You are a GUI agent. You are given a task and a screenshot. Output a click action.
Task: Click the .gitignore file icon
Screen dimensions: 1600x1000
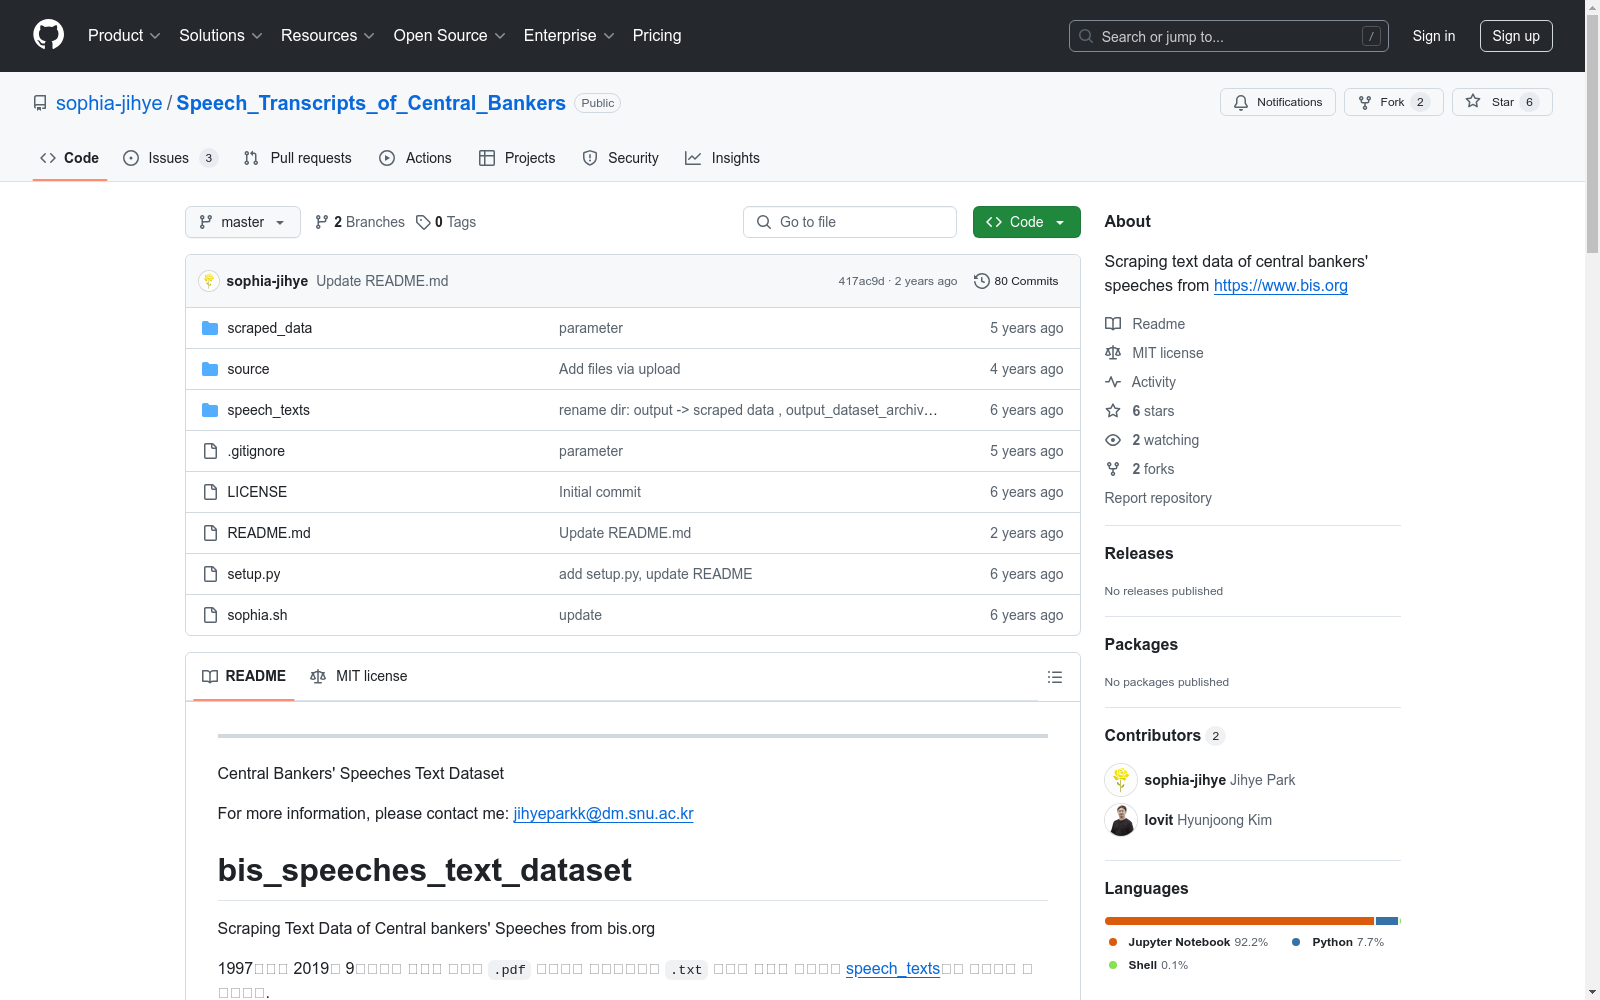[x=210, y=451]
